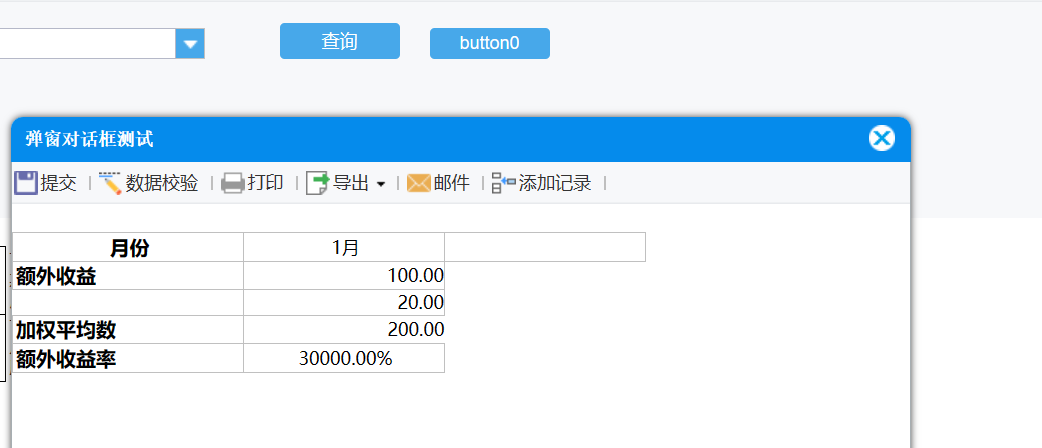Click the 添加记录 insert row icon
The height and width of the screenshot is (448, 1042).
click(x=504, y=183)
